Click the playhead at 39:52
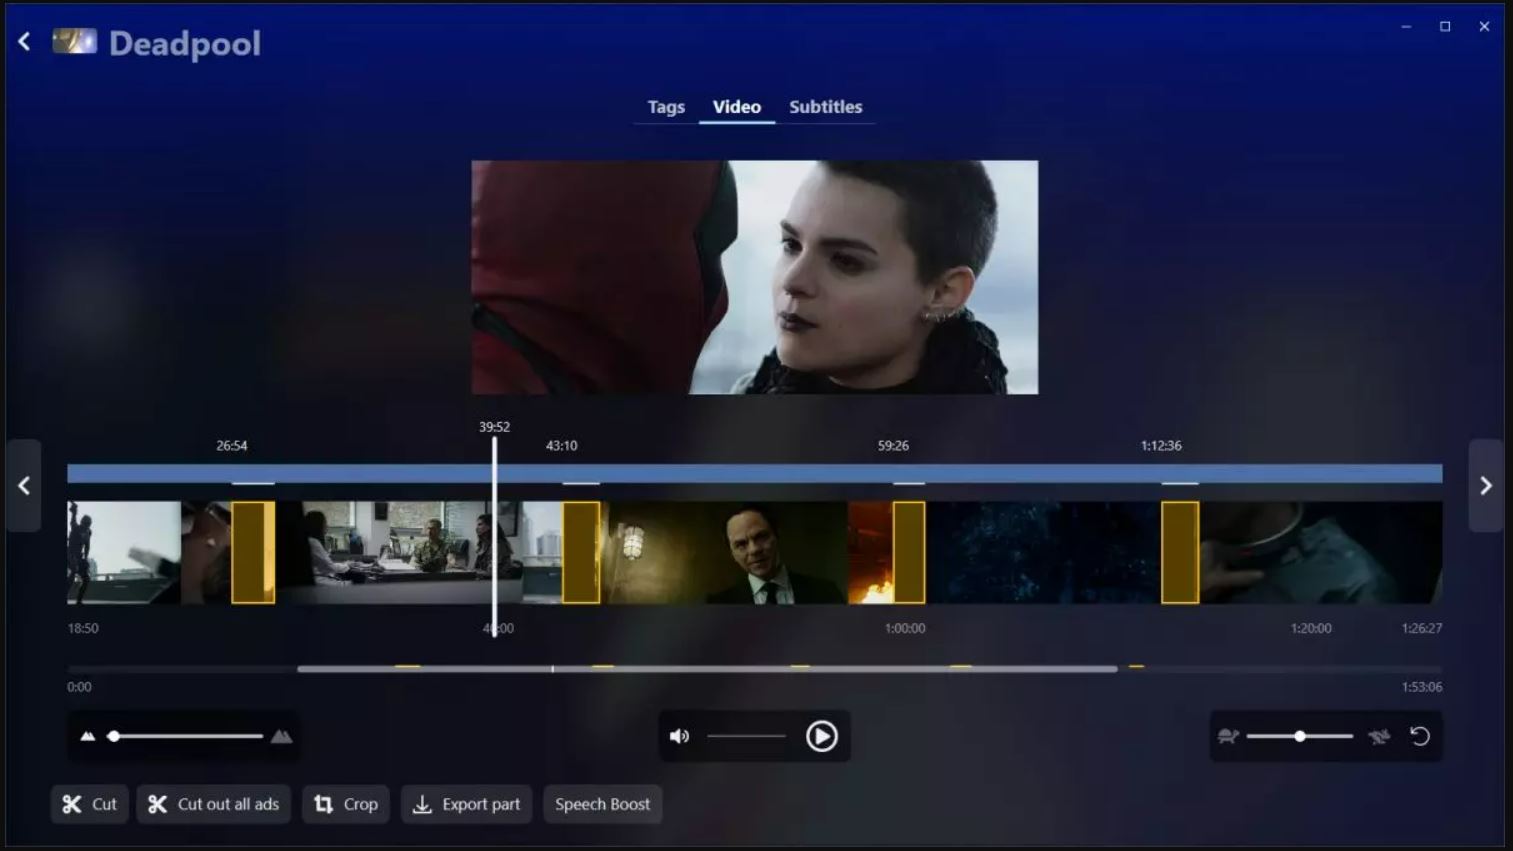 [494, 535]
